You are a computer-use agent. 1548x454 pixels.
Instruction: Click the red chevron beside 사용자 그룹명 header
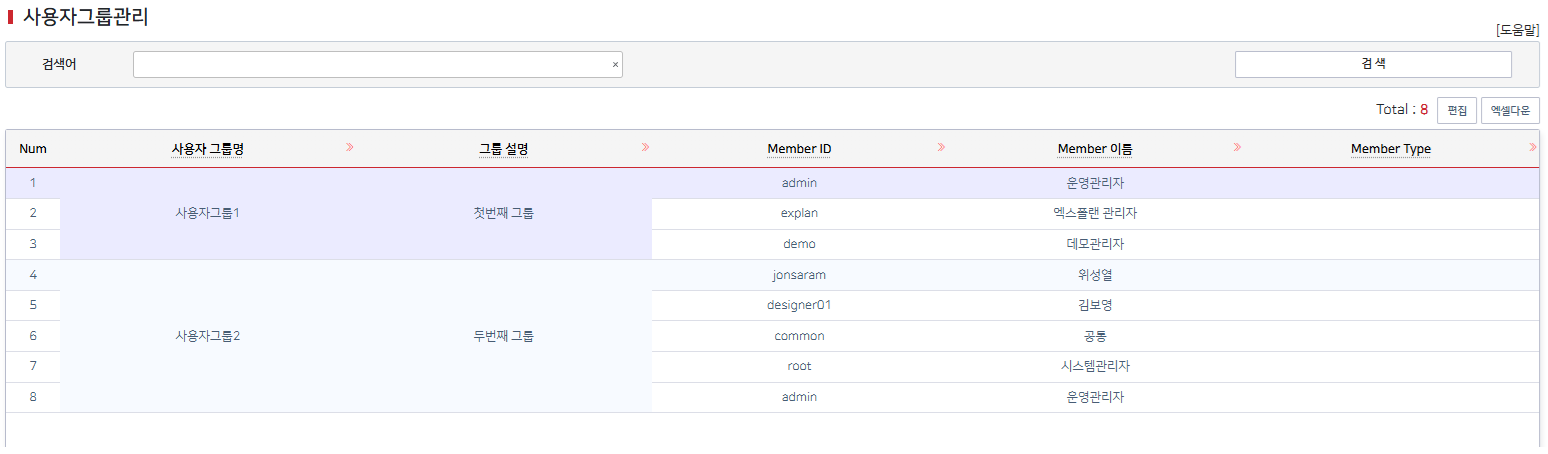pyautogui.click(x=349, y=148)
